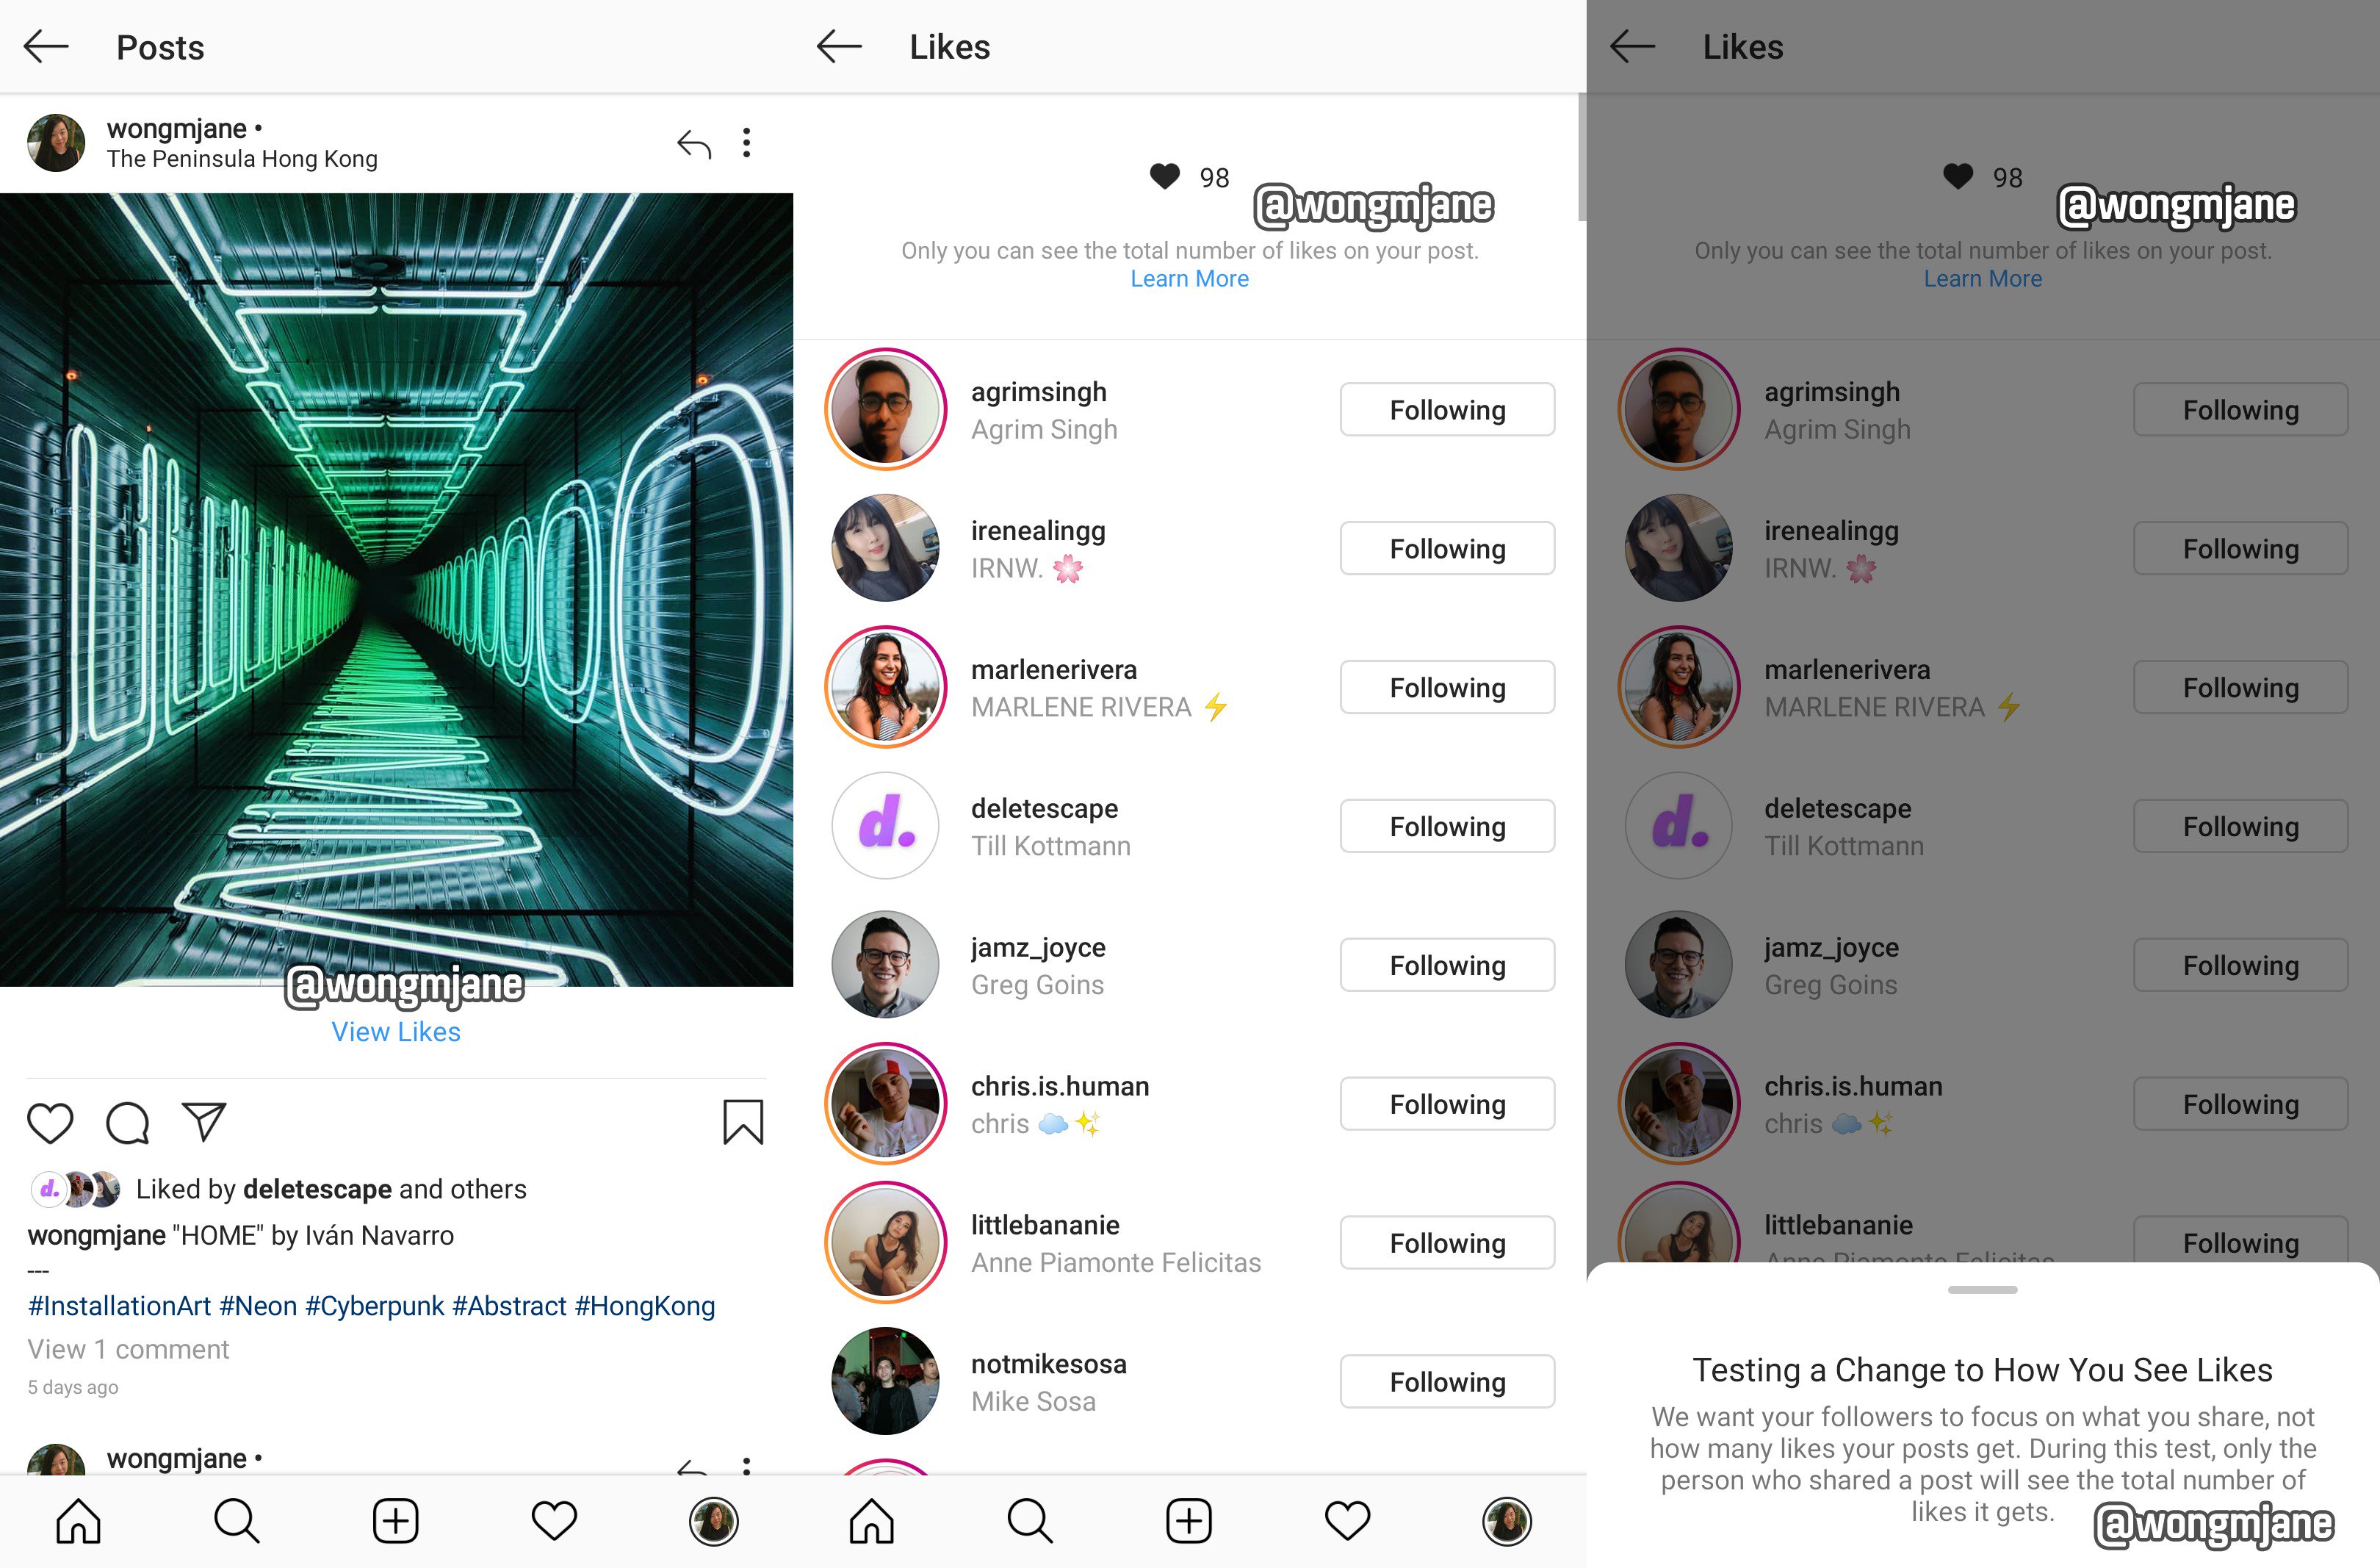This screenshot has width=2380, height=1568.
Task: Click Learn More link about likes visibility
Action: coord(1189,278)
